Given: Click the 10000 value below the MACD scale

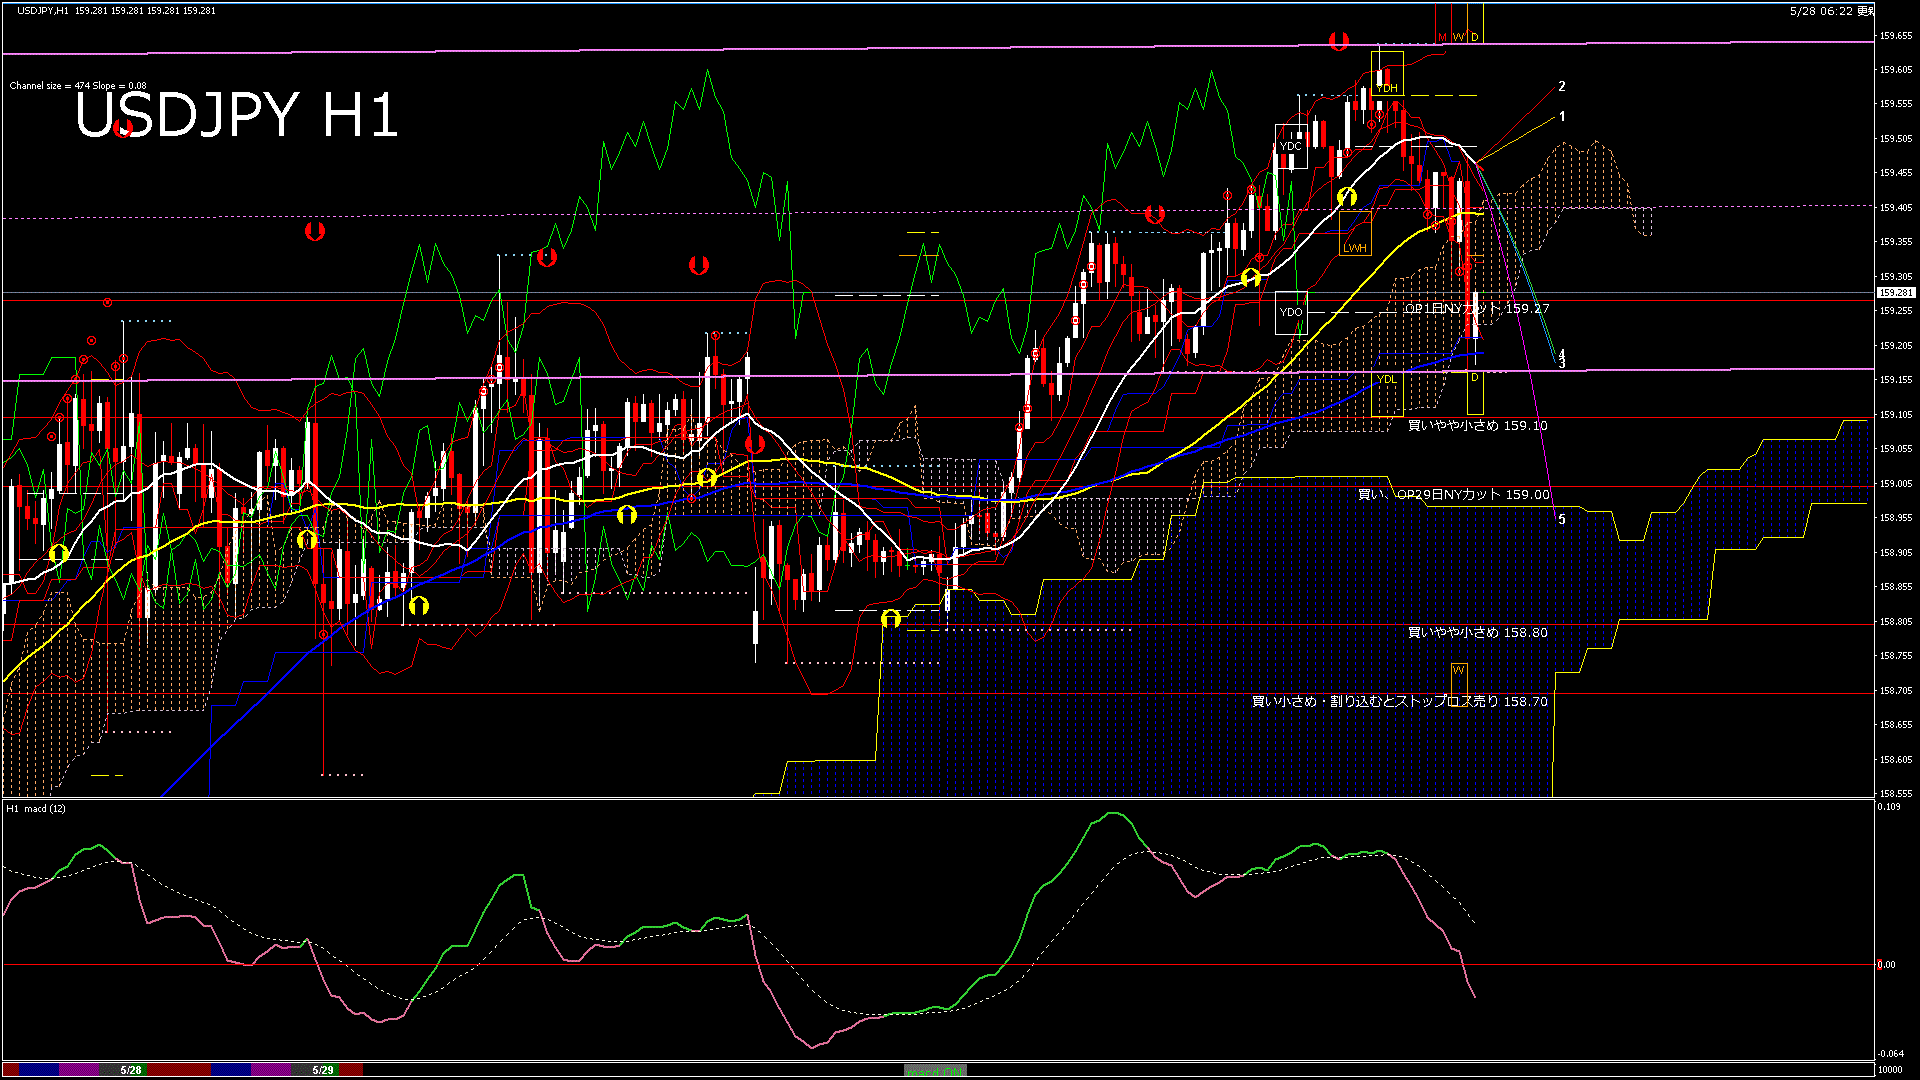Looking at the screenshot, I should 1890,1070.
